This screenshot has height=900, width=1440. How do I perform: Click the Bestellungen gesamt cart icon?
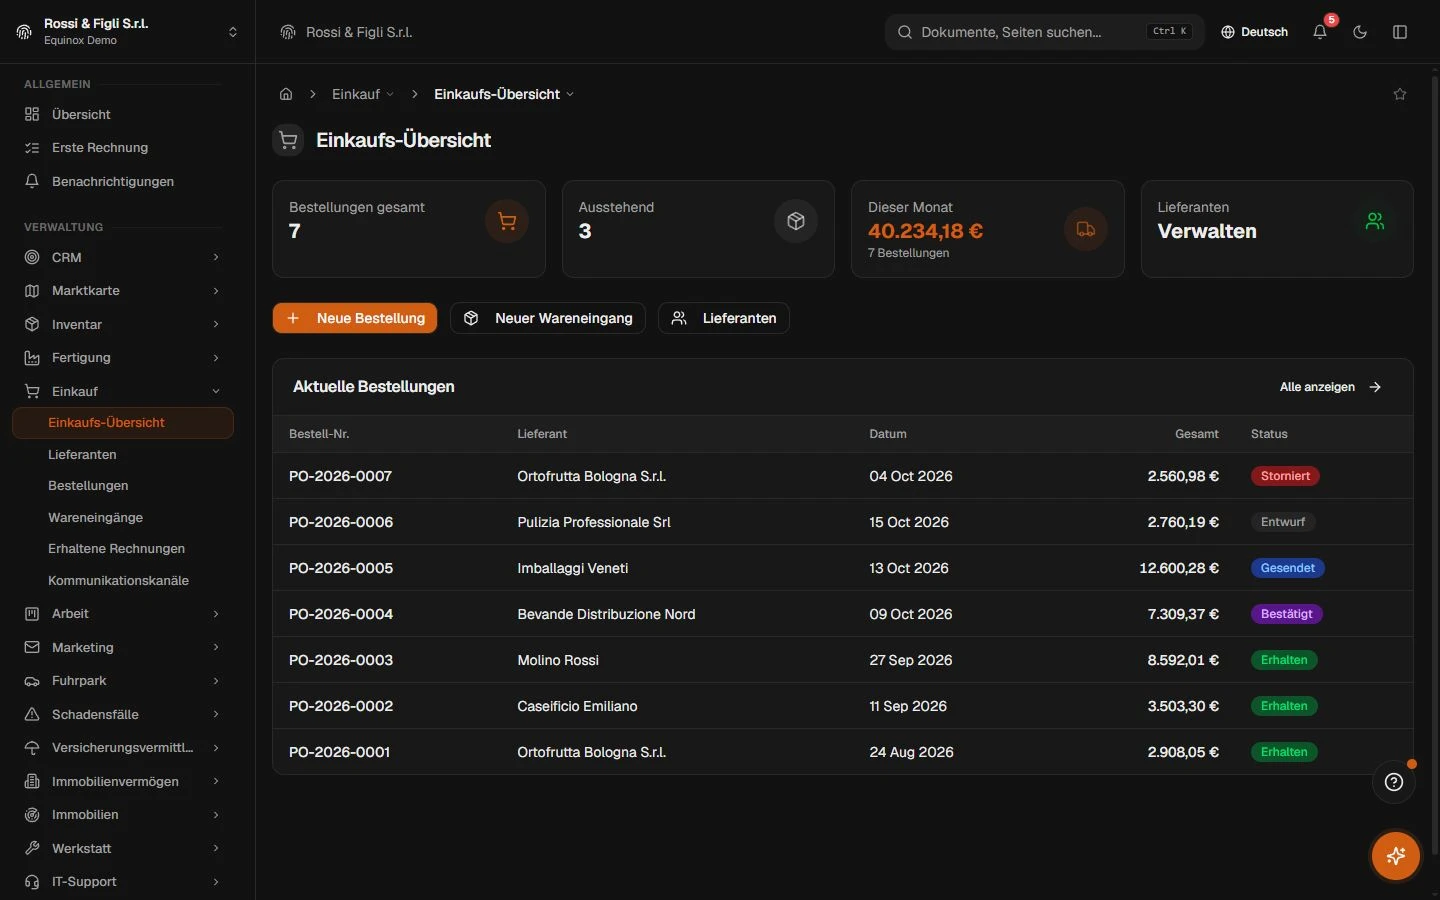(x=507, y=221)
